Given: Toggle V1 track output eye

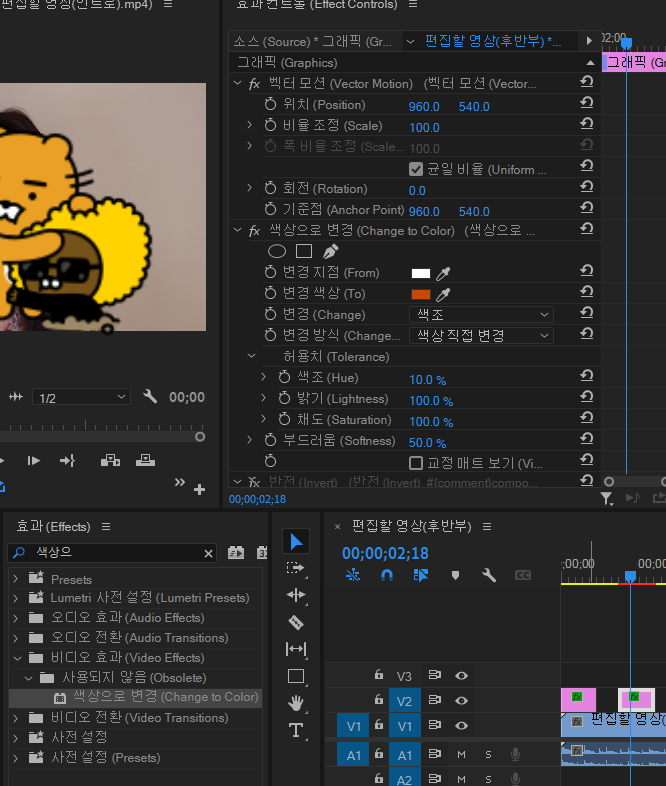Looking at the screenshot, I should [x=462, y=725].
